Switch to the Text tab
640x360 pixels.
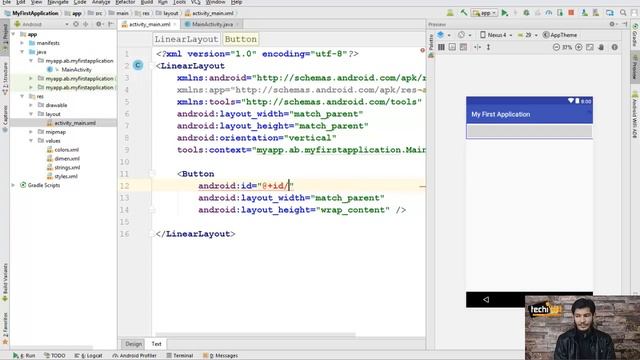click(x=156, y=344)
